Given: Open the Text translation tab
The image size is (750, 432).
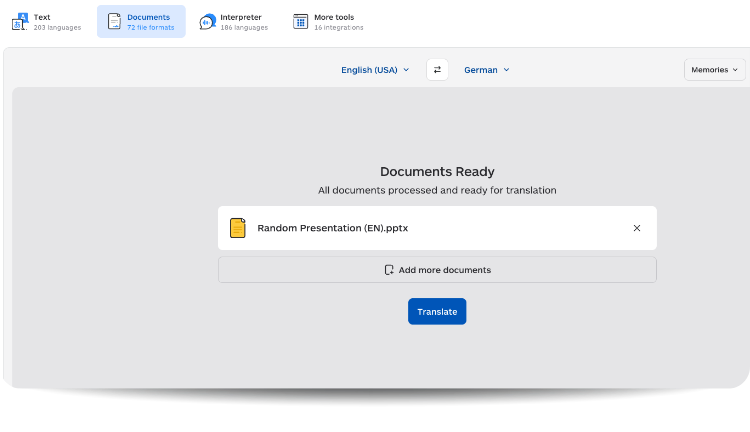Looking at the screenshot, I should click(x=46, y=22).
